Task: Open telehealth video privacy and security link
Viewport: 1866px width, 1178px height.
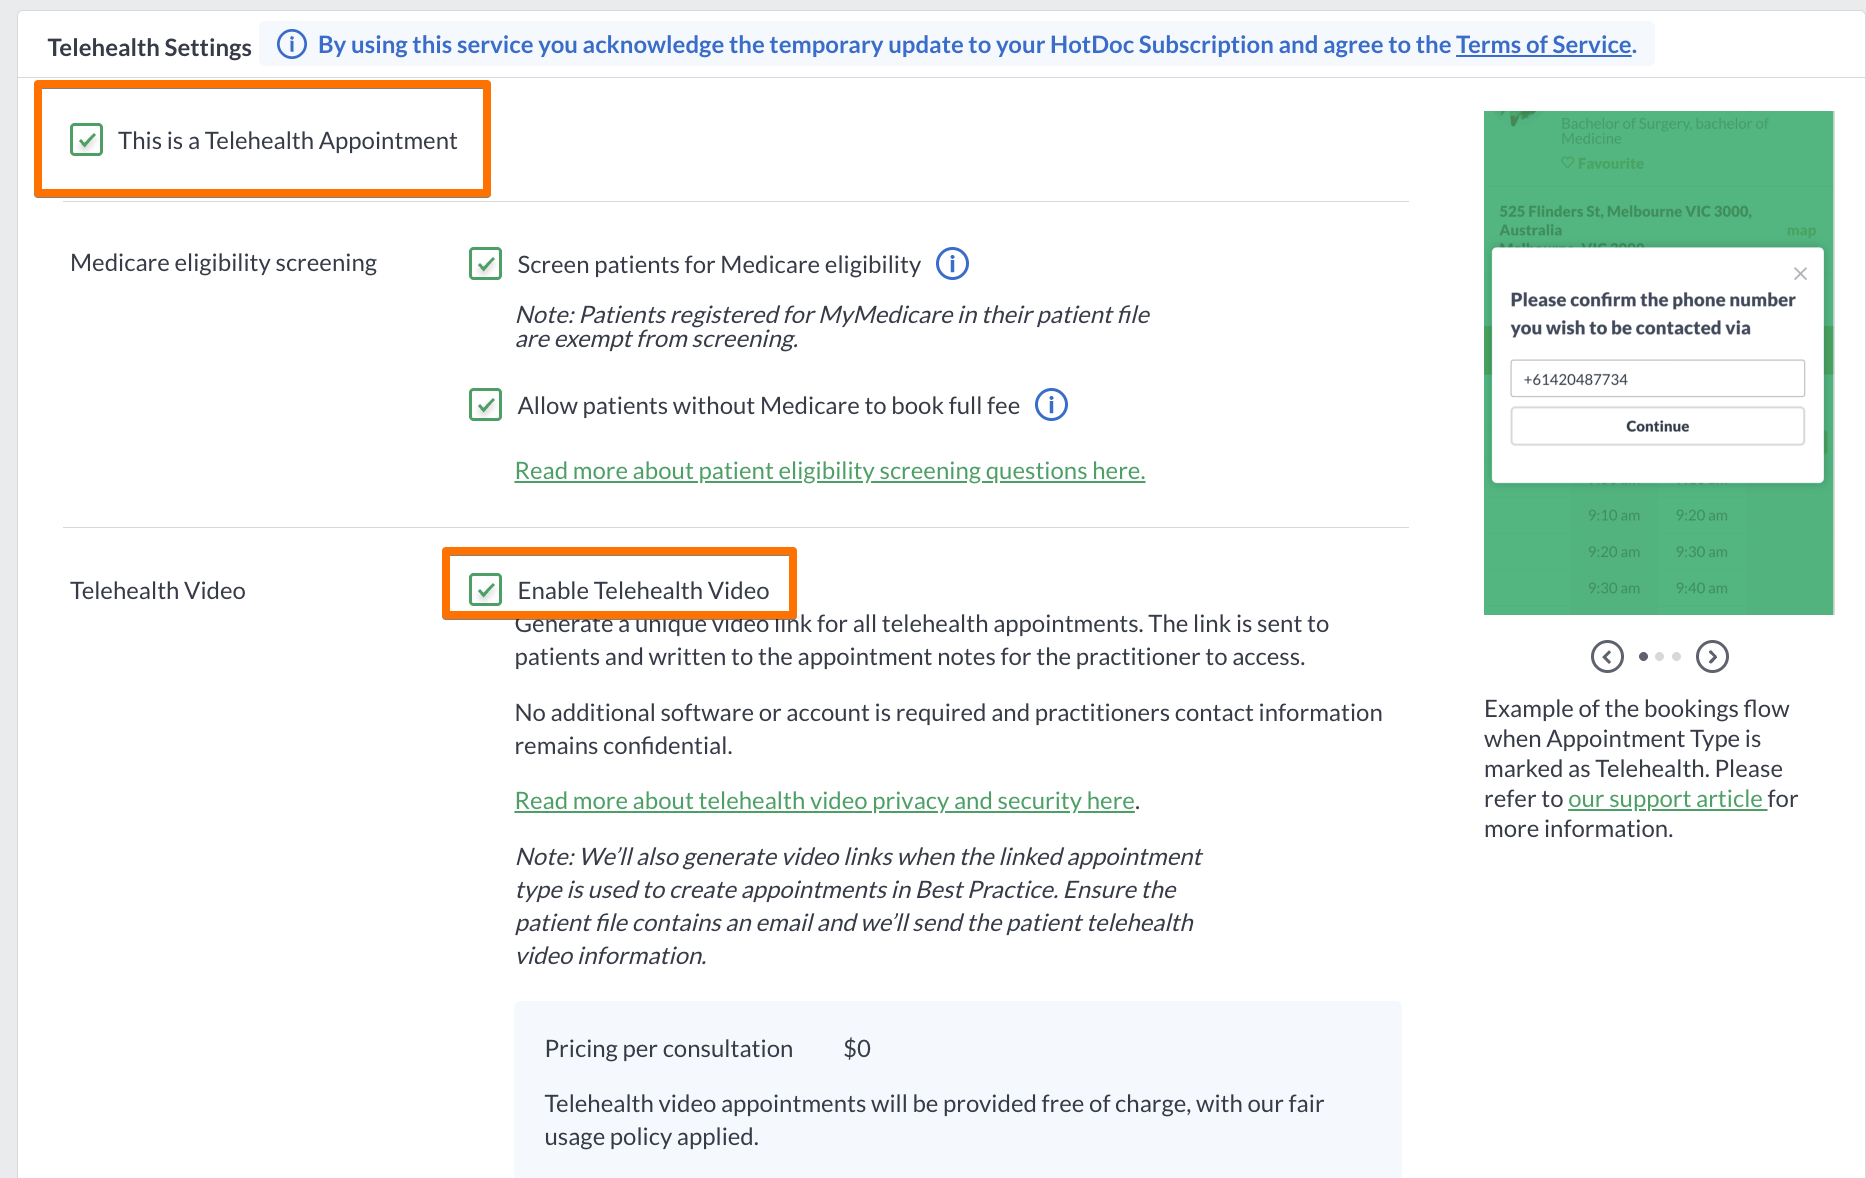Action: coord(824,800)
